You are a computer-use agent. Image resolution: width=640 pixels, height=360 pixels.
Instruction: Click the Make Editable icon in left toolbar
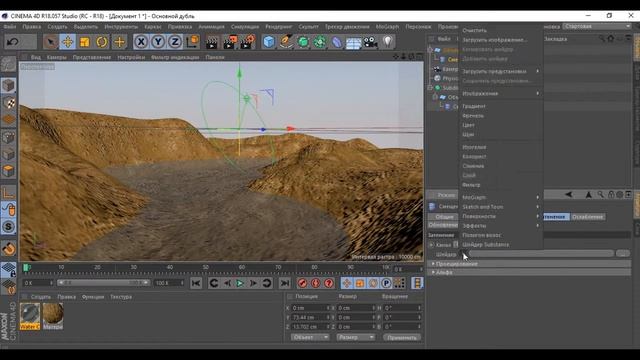point(9,64)
